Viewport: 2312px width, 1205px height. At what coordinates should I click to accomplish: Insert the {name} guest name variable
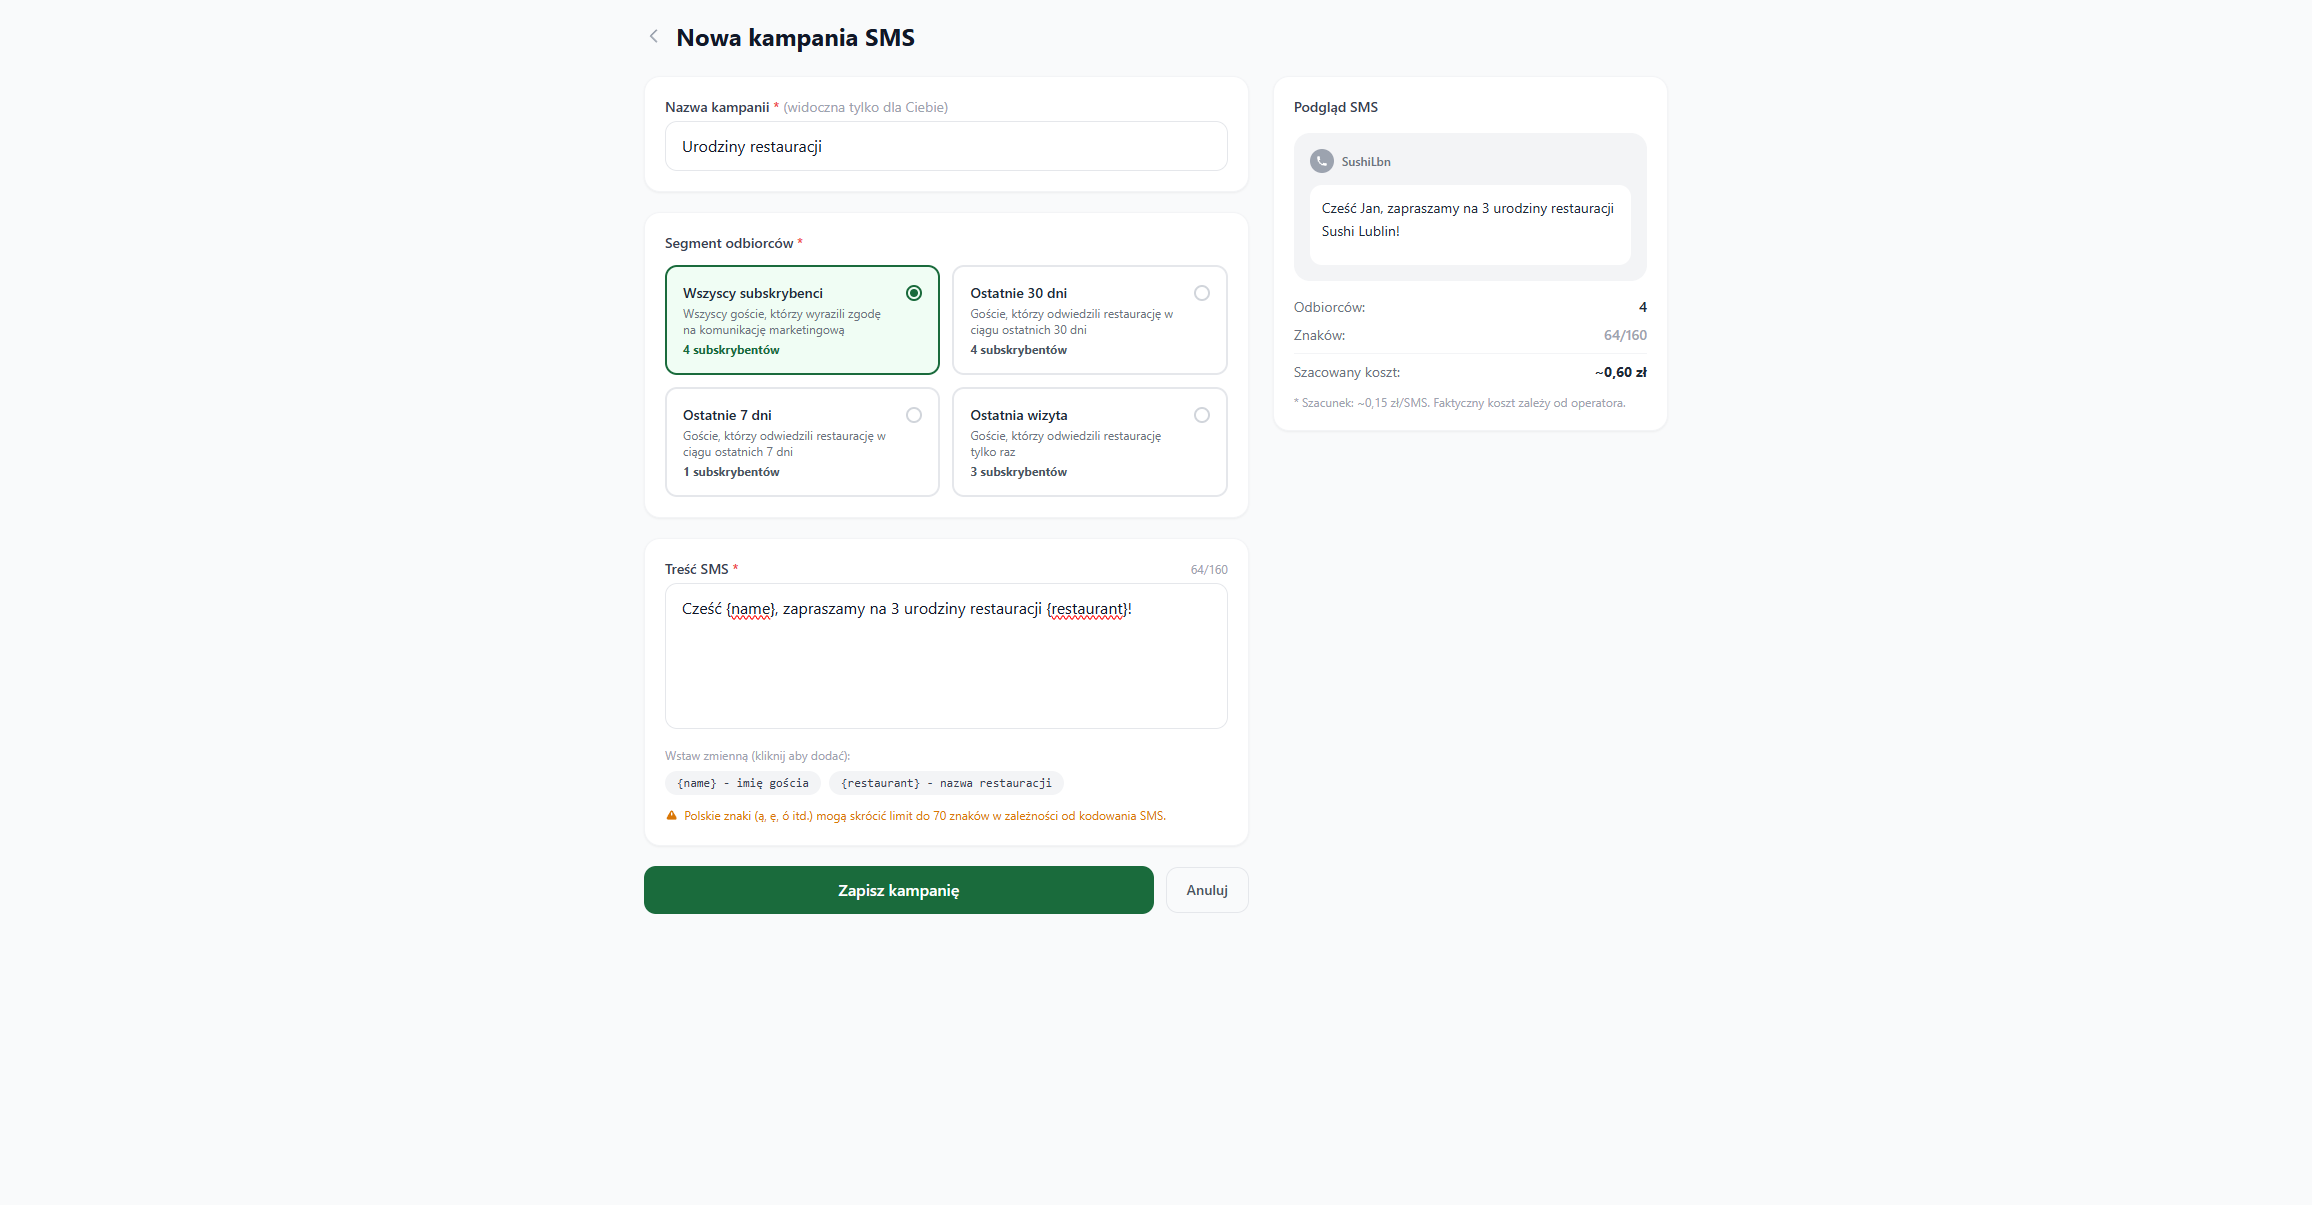point(743,783)
